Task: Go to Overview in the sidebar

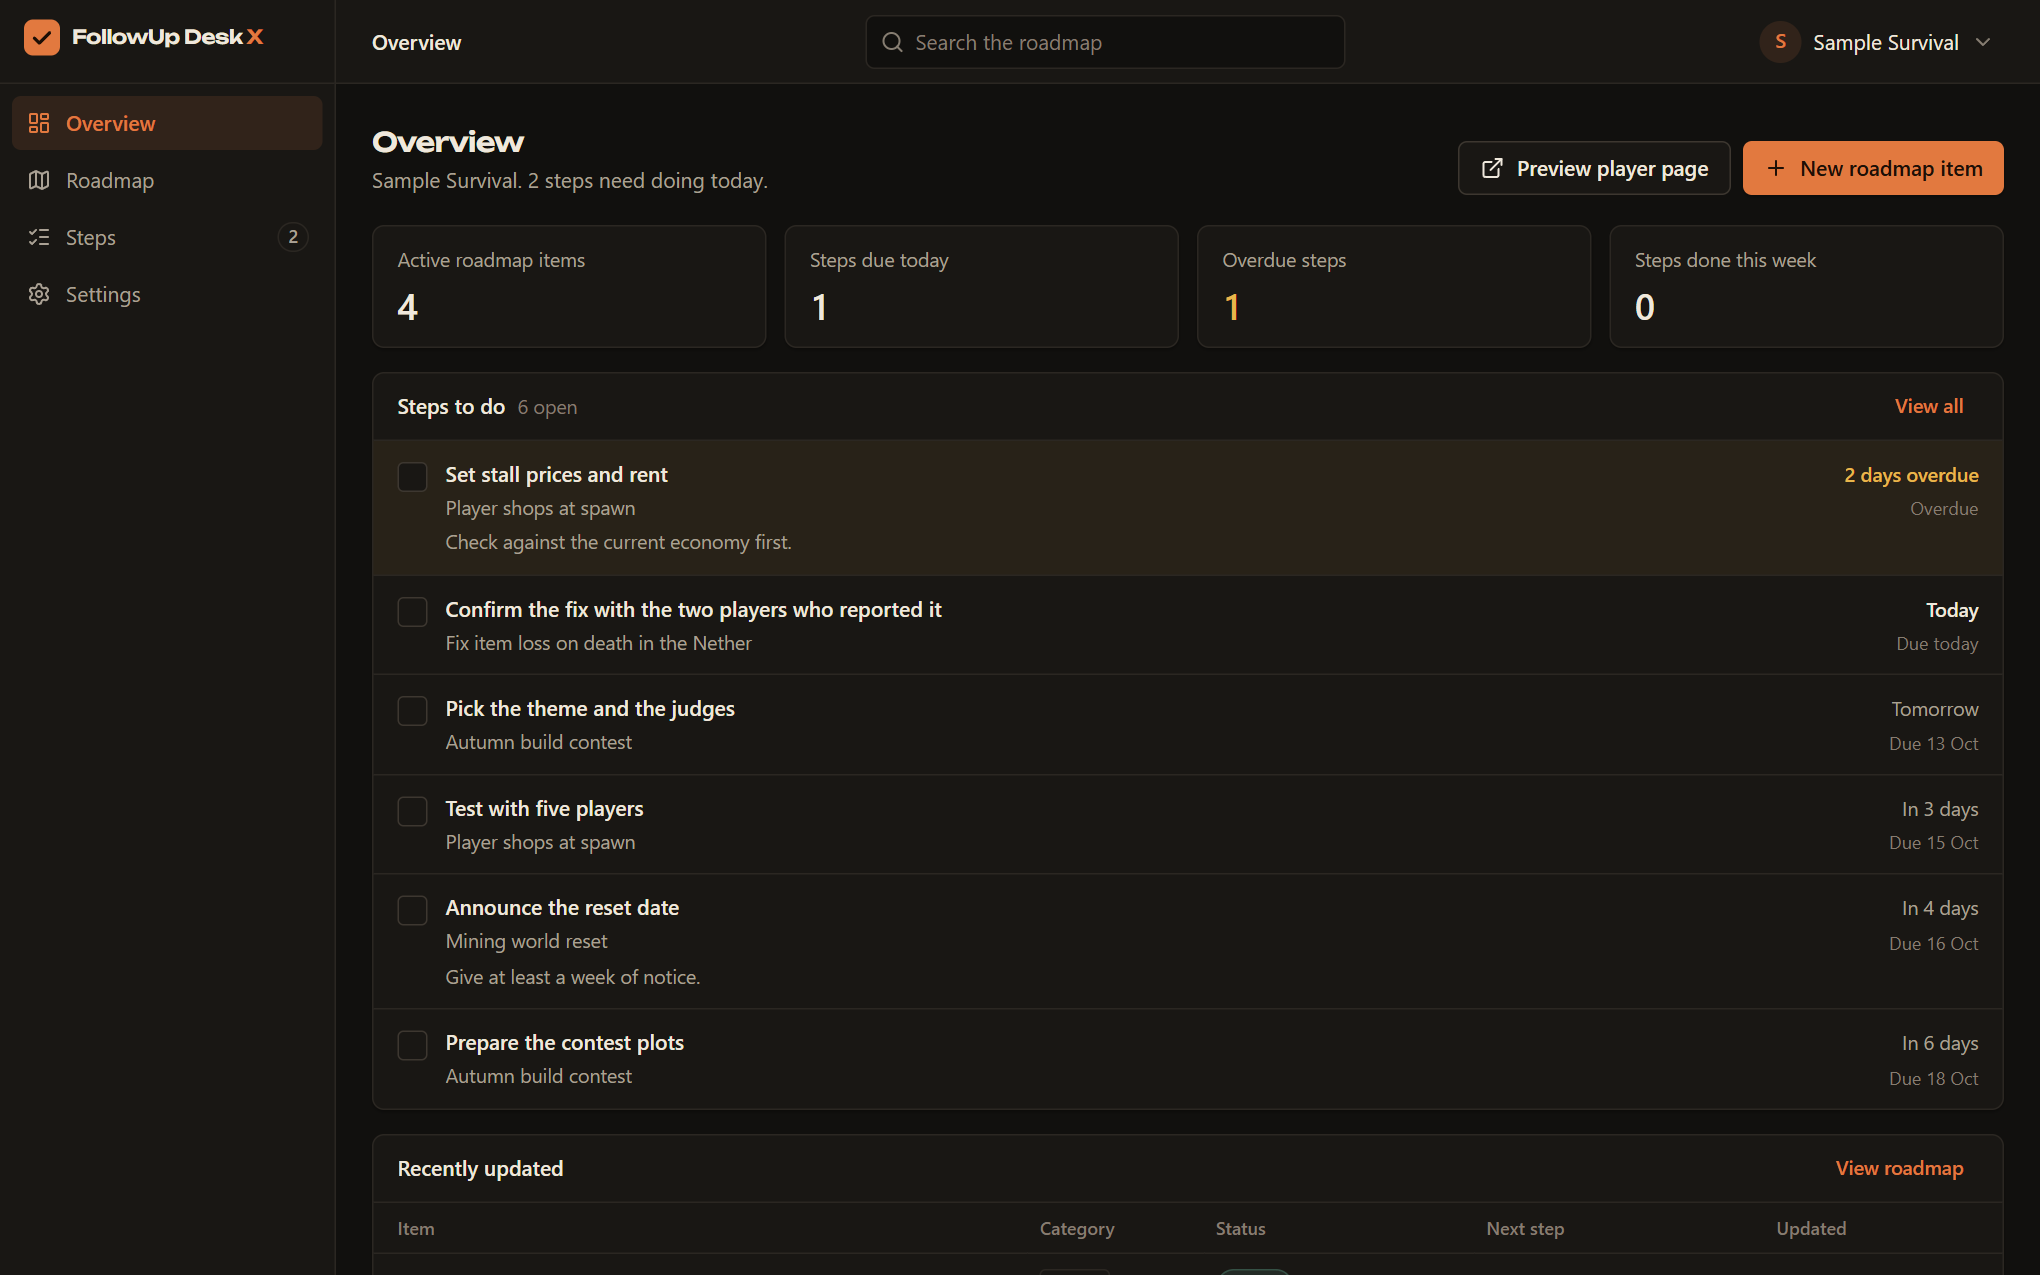Action: pyautogui.click(x=167, y=123)
